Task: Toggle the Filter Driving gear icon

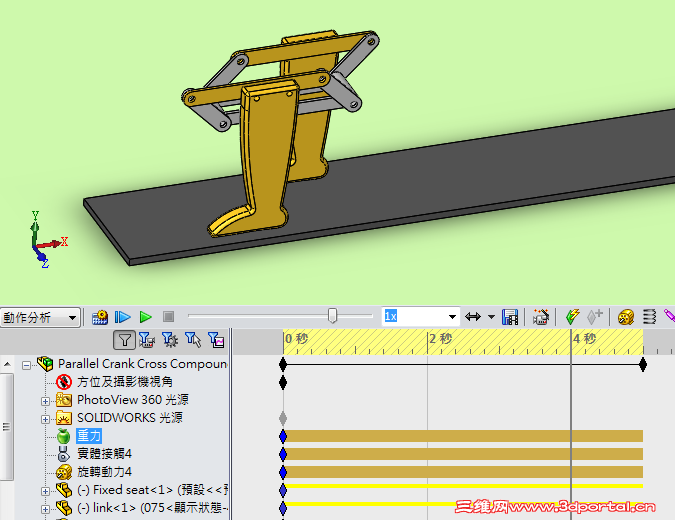Action: (x=170, y=340)
